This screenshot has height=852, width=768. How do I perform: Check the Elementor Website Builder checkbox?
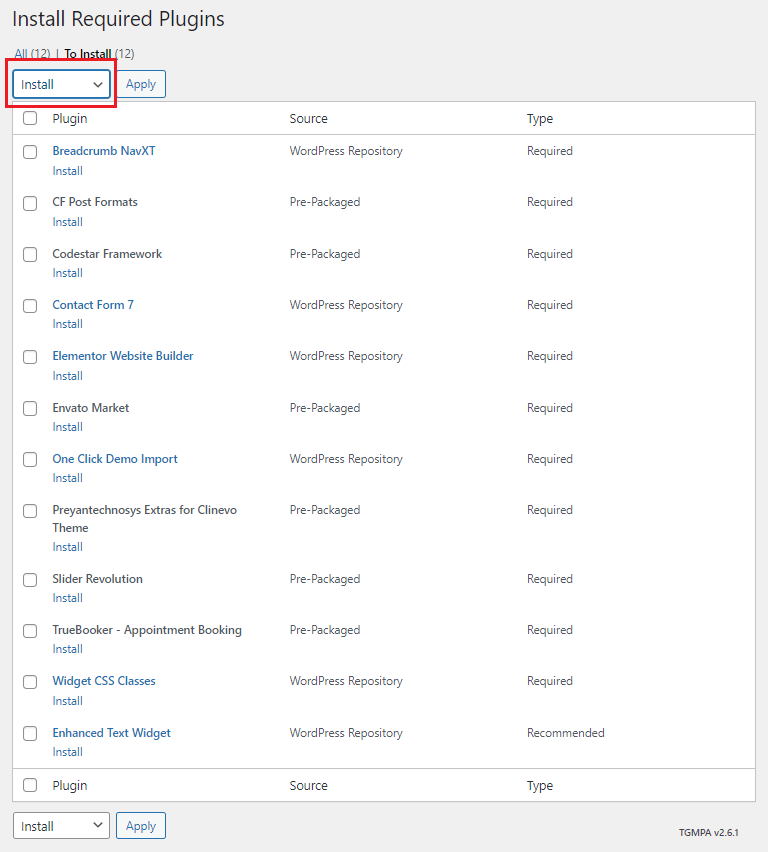tap(30, 357)
